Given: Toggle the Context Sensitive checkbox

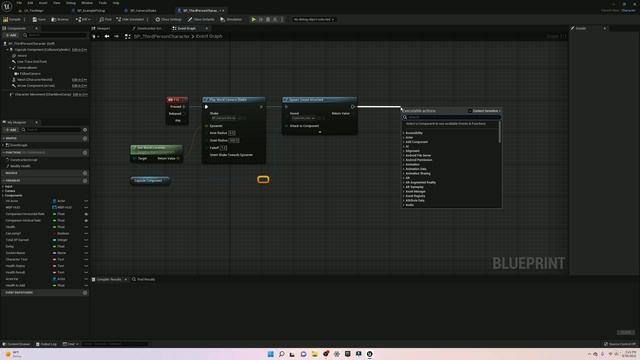Looking at the screenshot, I should (470, 111).
